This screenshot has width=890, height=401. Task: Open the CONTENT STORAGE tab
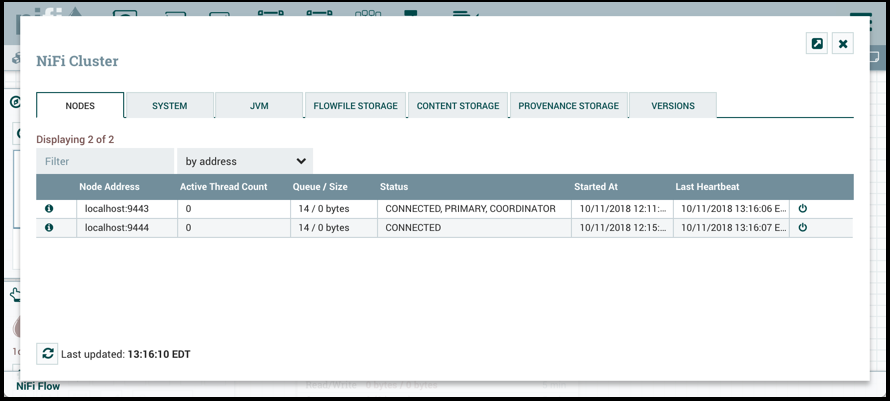(x=458, y=106)
